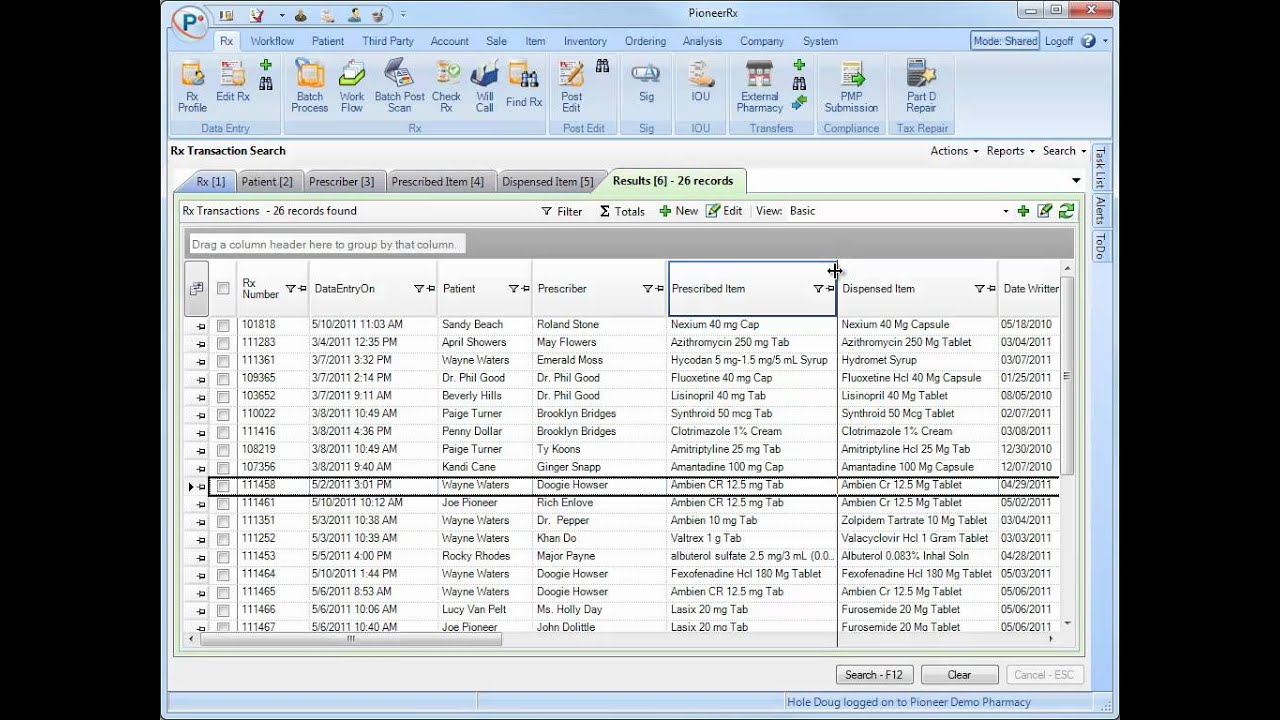Click the vertical scrollbar thumb of the grid
Viewport: 1280px width, 720px height.
(x=1067, y=376)
